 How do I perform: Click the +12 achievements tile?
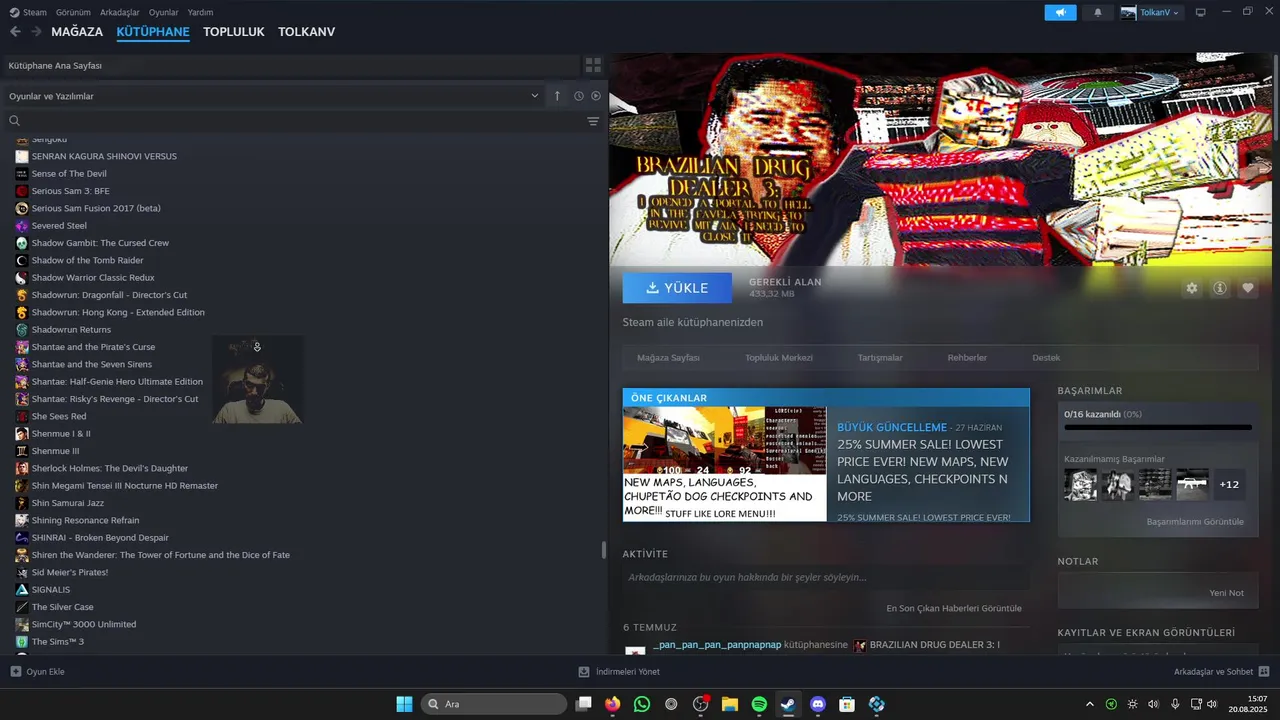(x=1229, y=484)
